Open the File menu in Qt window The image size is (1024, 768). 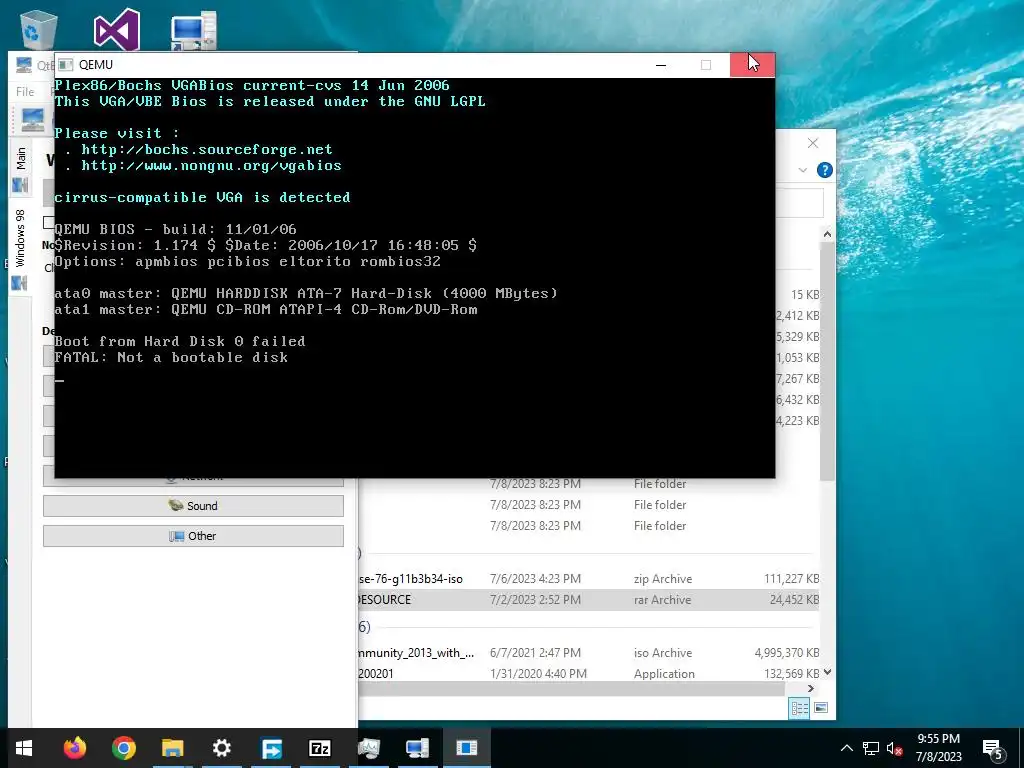(25, 91)
